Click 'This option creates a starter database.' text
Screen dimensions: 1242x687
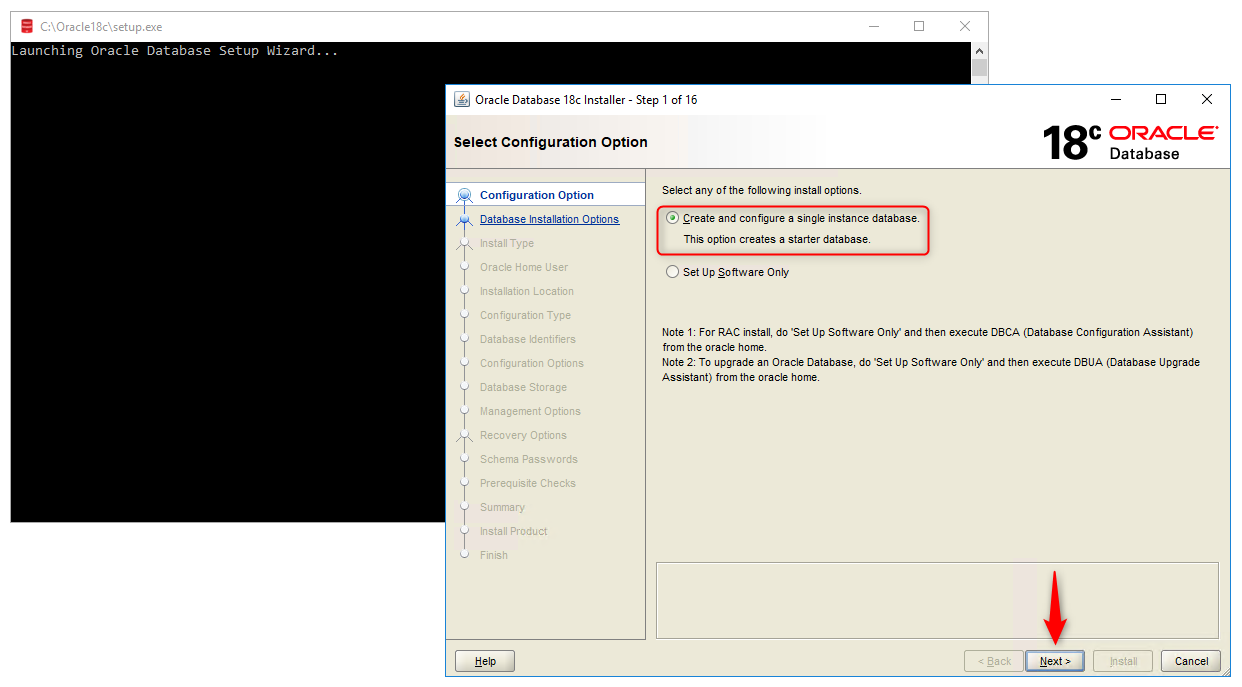coord(777,239)
